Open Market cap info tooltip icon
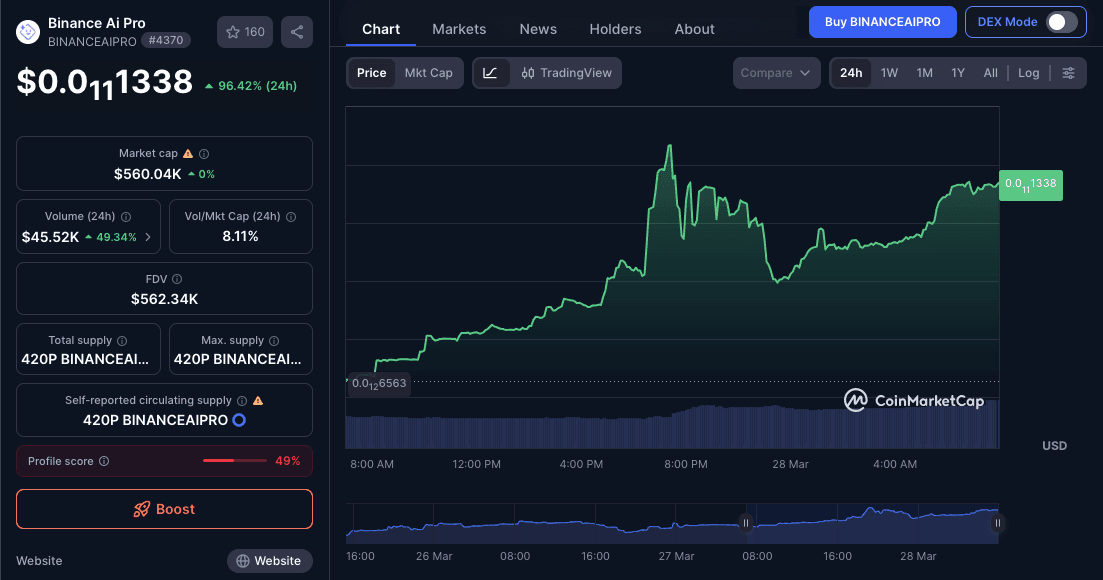 point(204,153)
